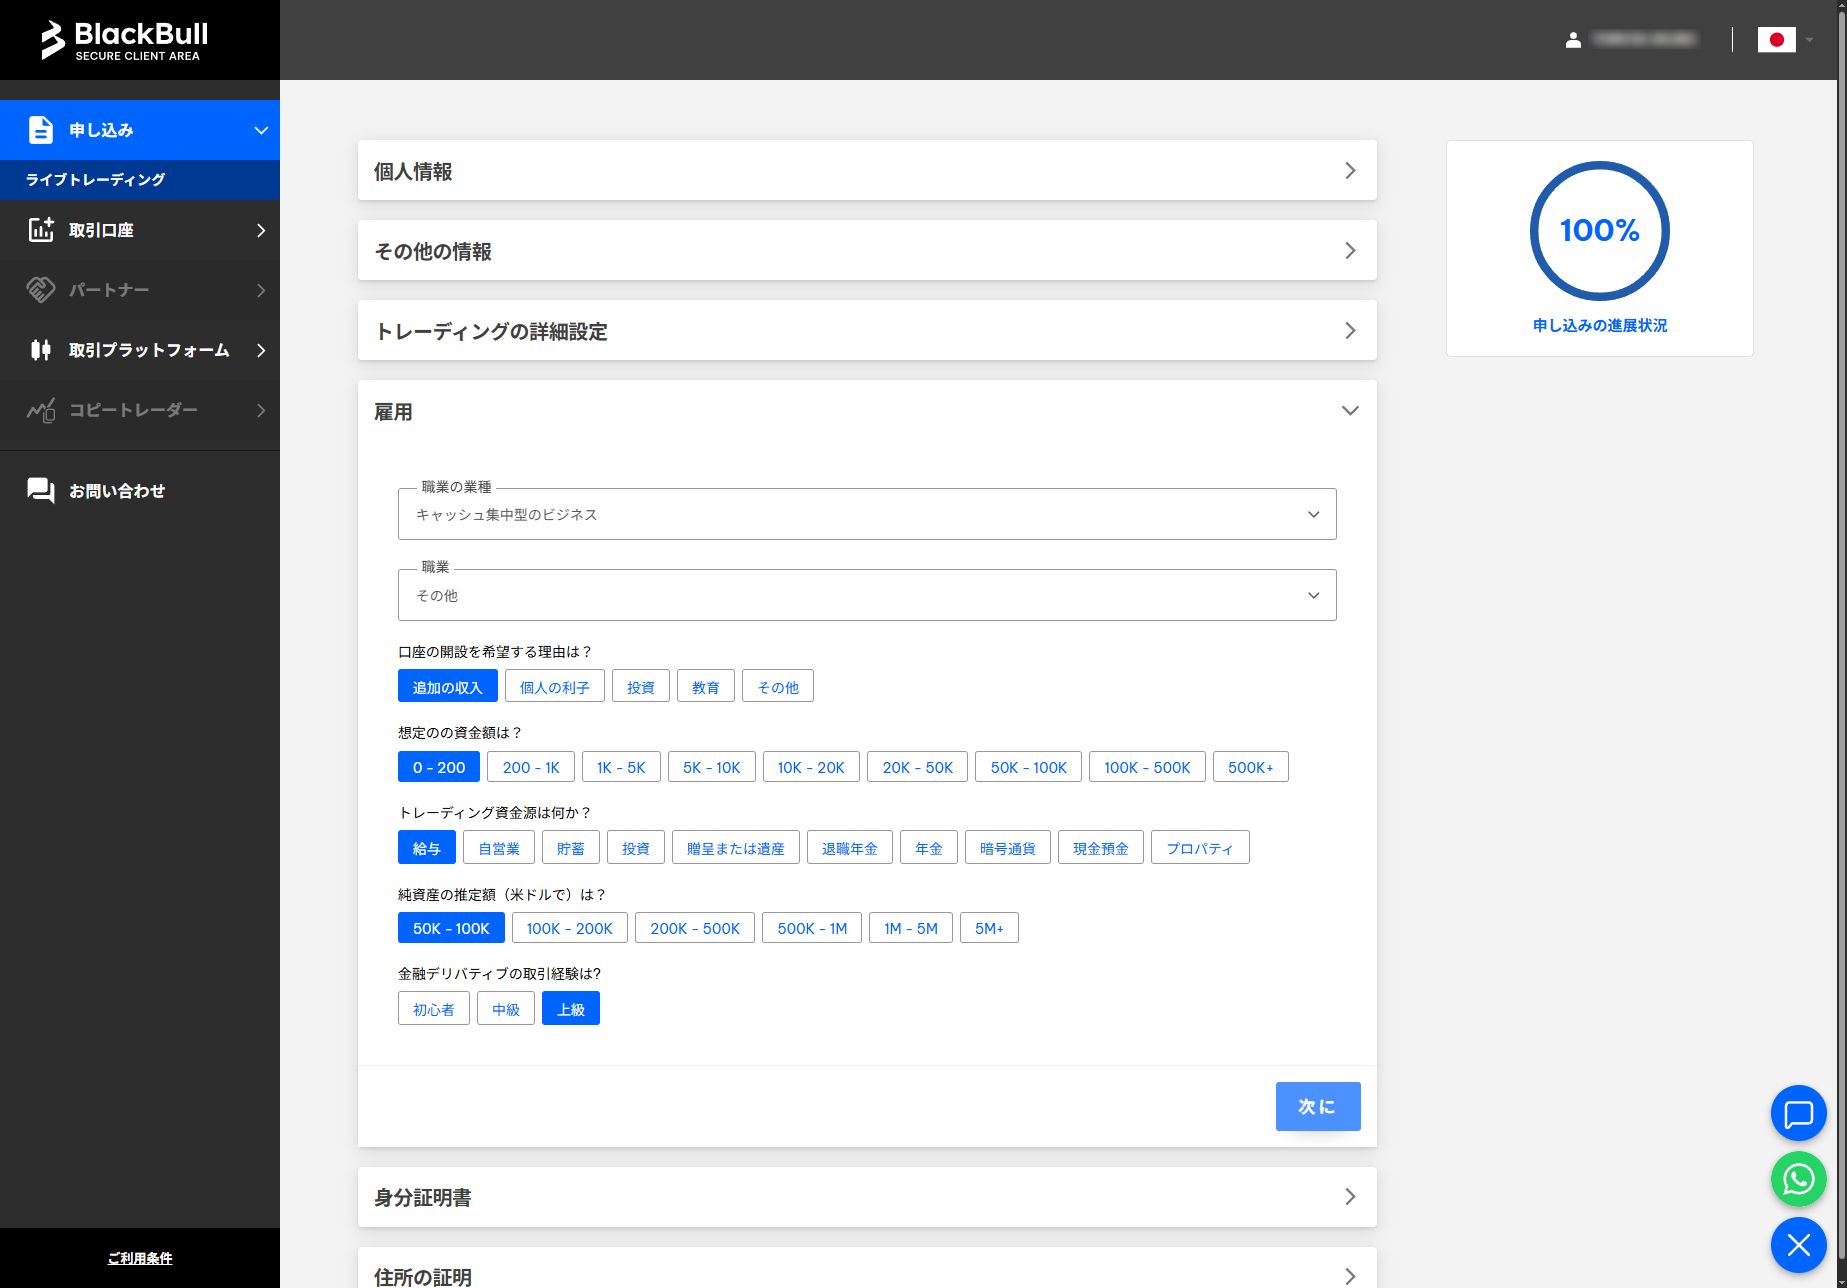The width and height of the screenshot is (1847, 1288).
Task: Click the 取引口座 sidebar icon
Action: pyautogui.click(x=40, y=230)
